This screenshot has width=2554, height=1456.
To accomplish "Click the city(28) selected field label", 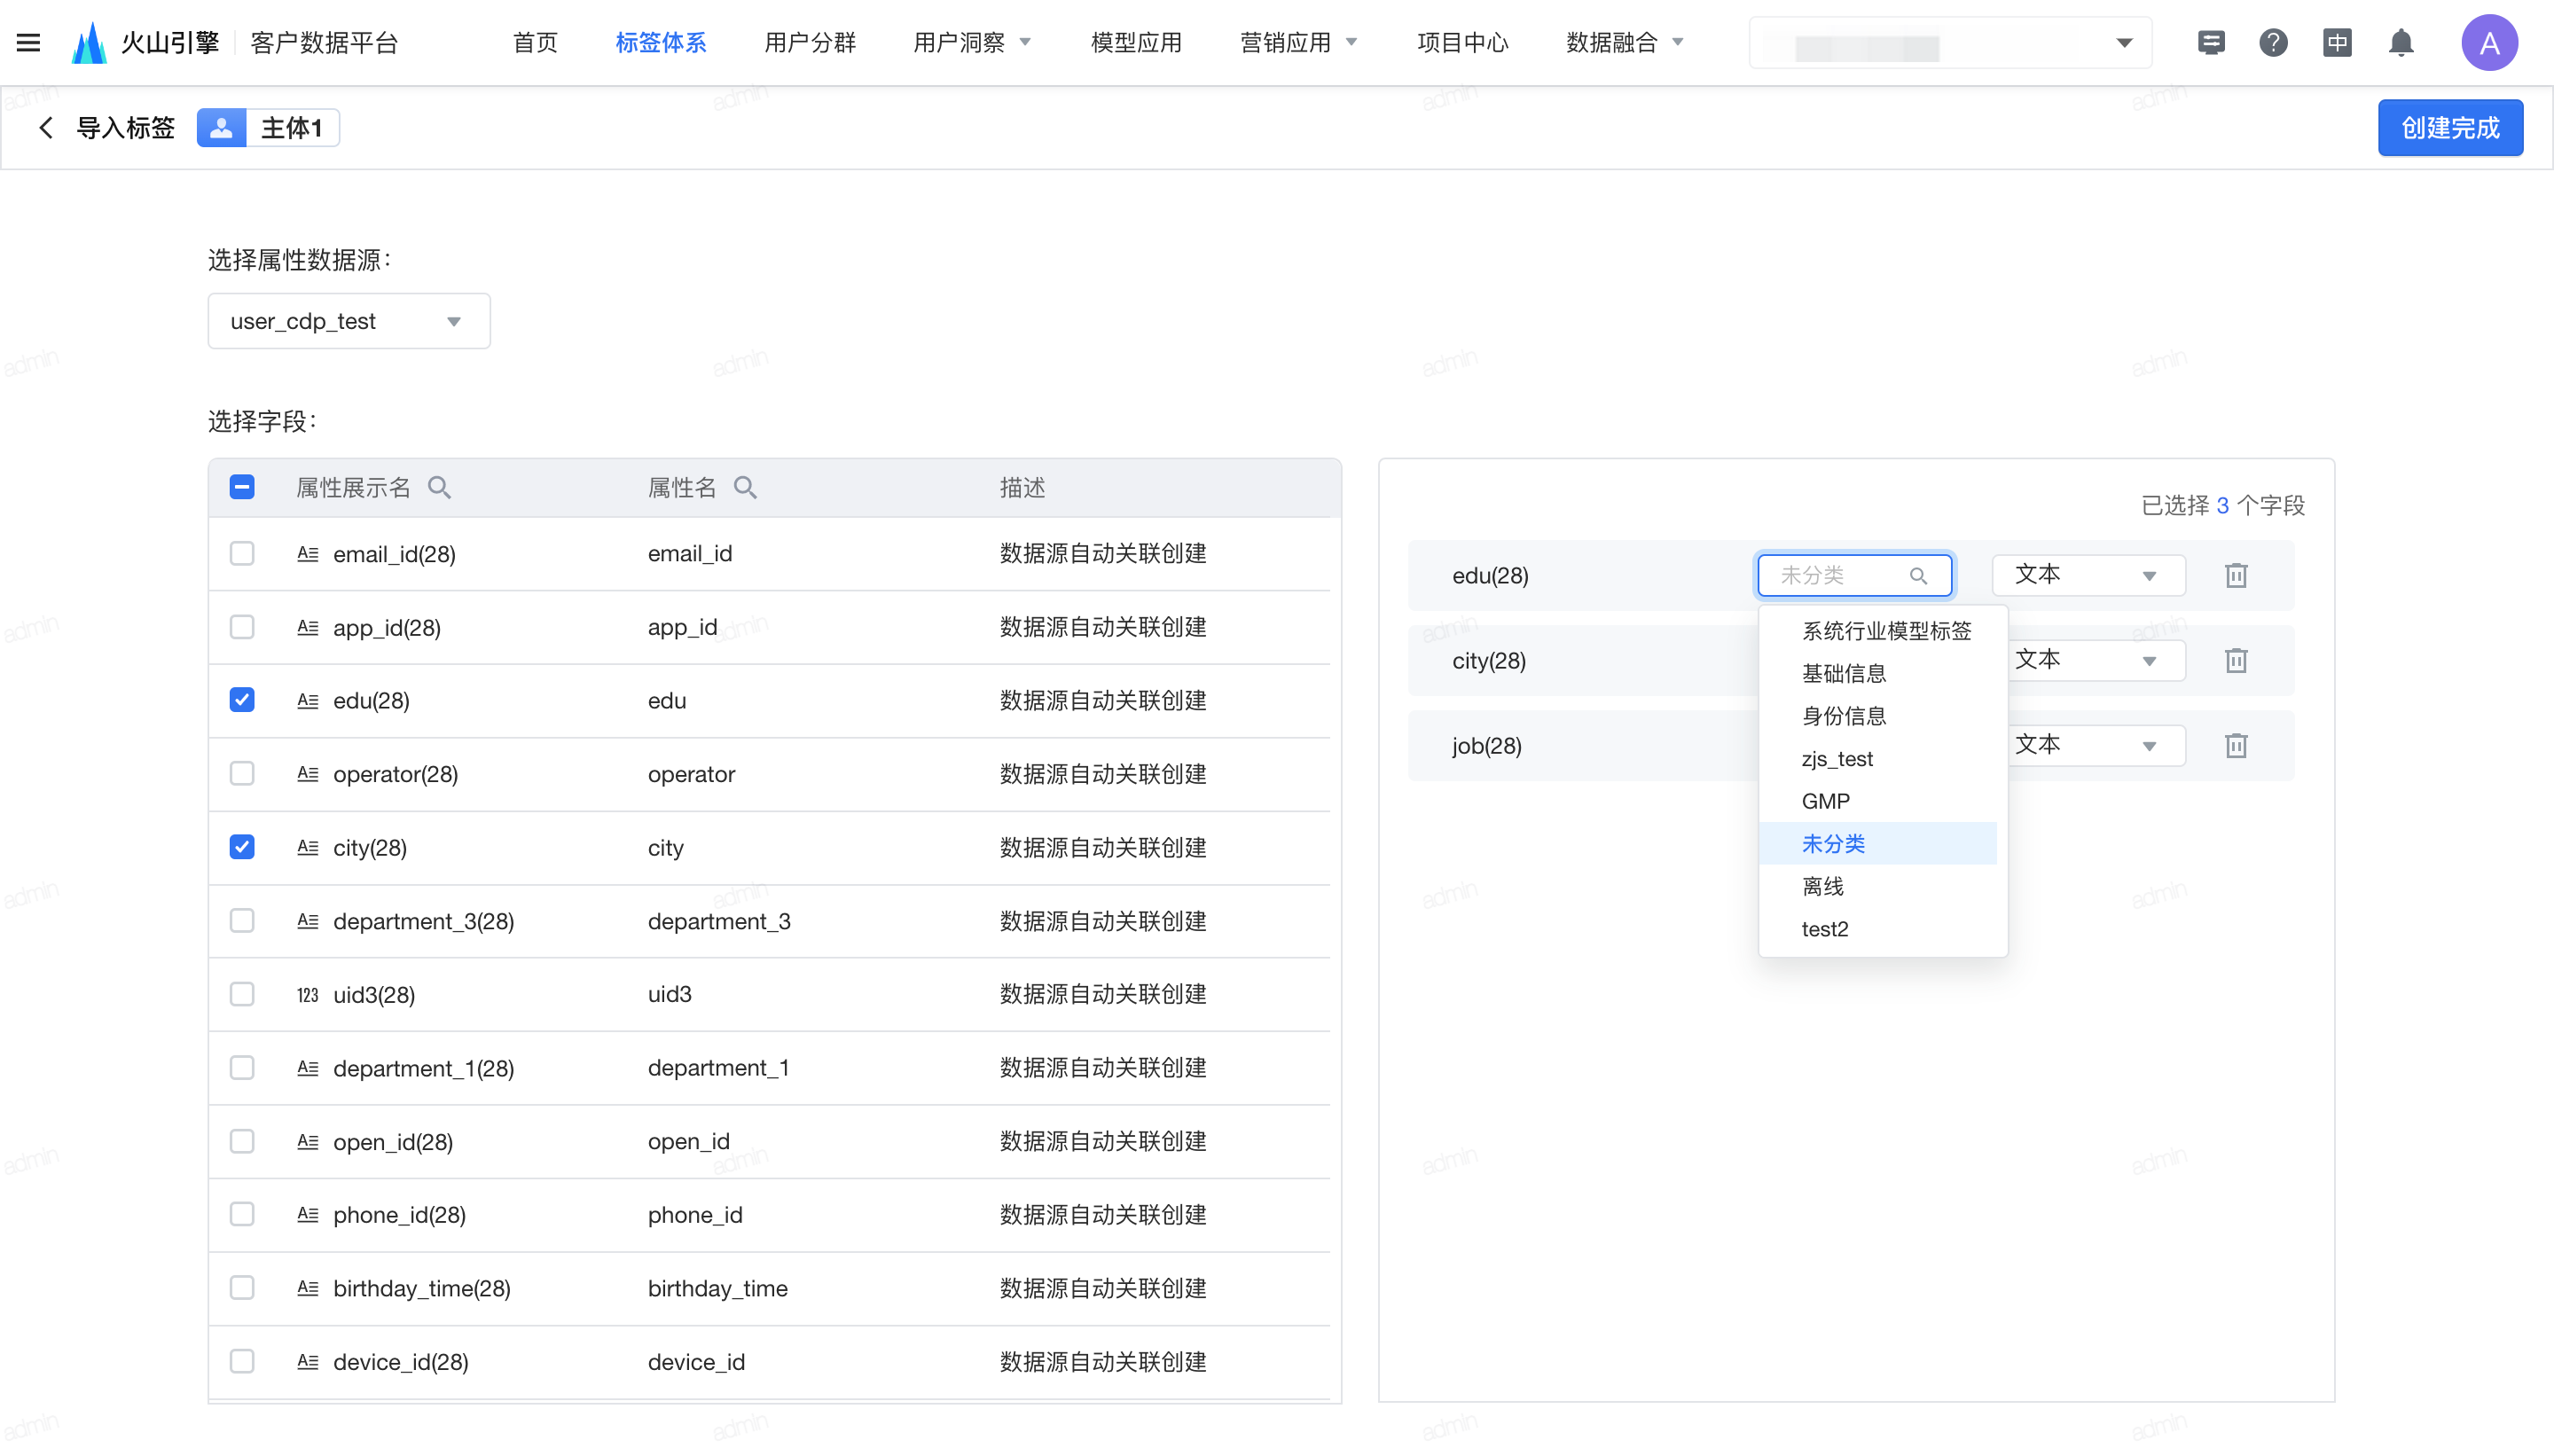I will point(1488,660).
